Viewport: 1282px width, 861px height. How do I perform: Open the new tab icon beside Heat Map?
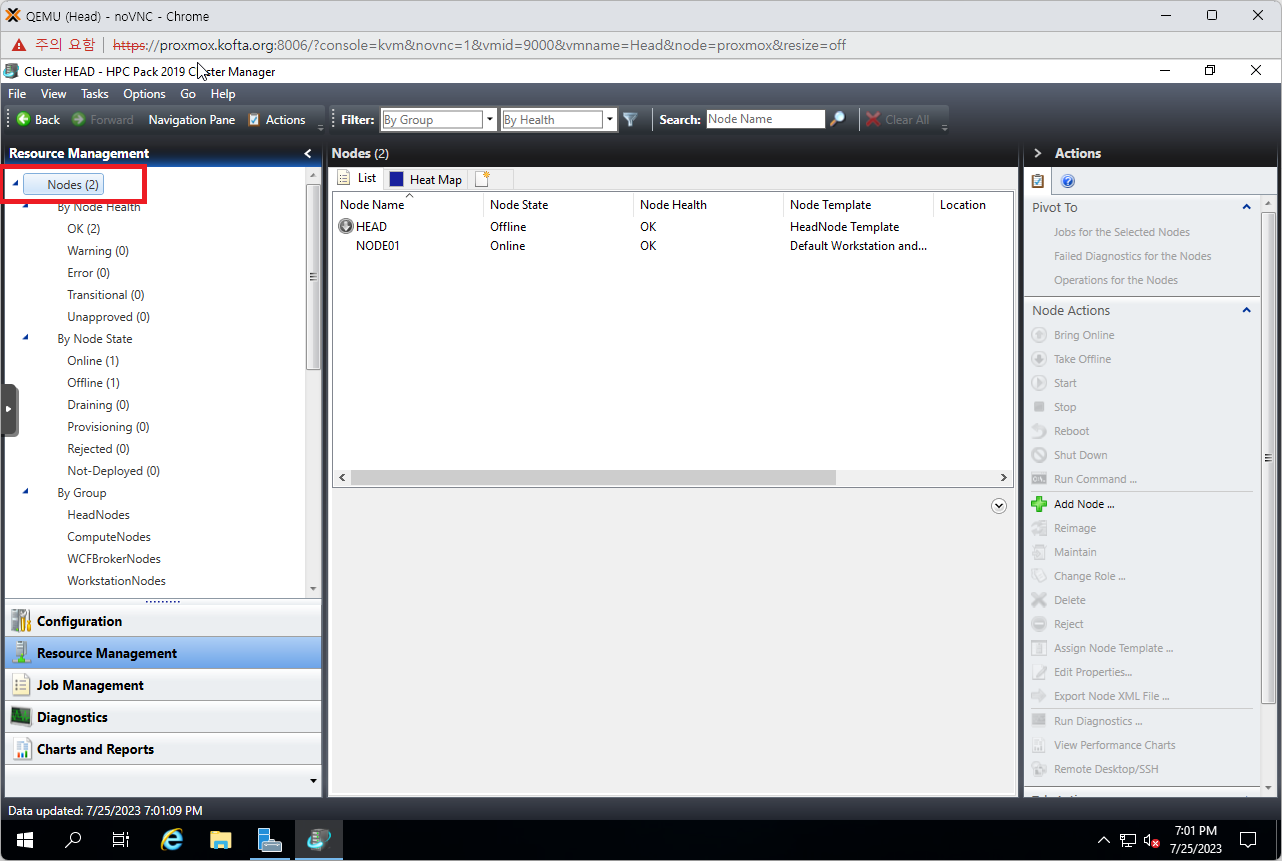coord(482,179)
